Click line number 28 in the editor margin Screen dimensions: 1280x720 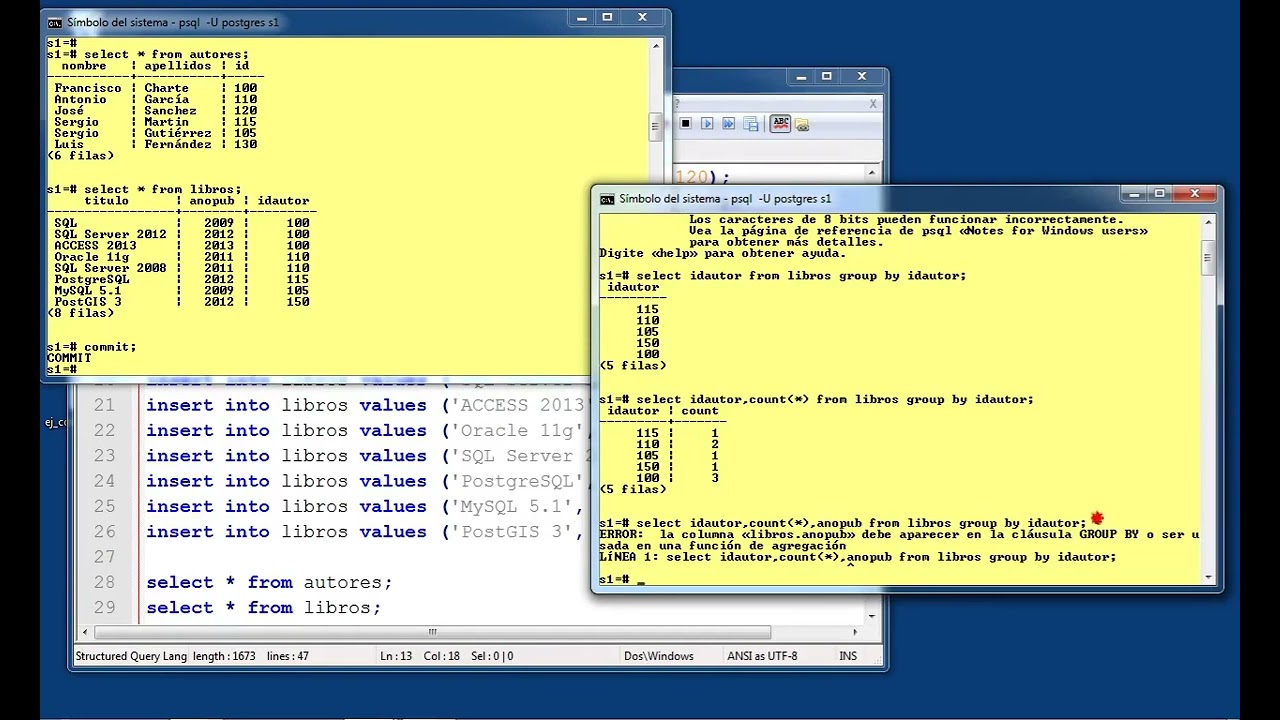pos(104,582)
